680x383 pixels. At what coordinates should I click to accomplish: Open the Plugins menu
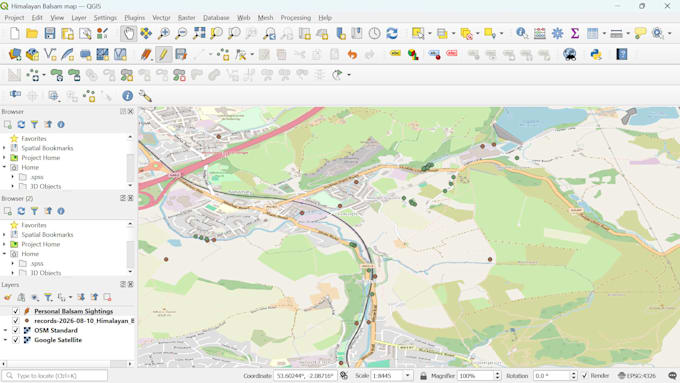(134, 18)
